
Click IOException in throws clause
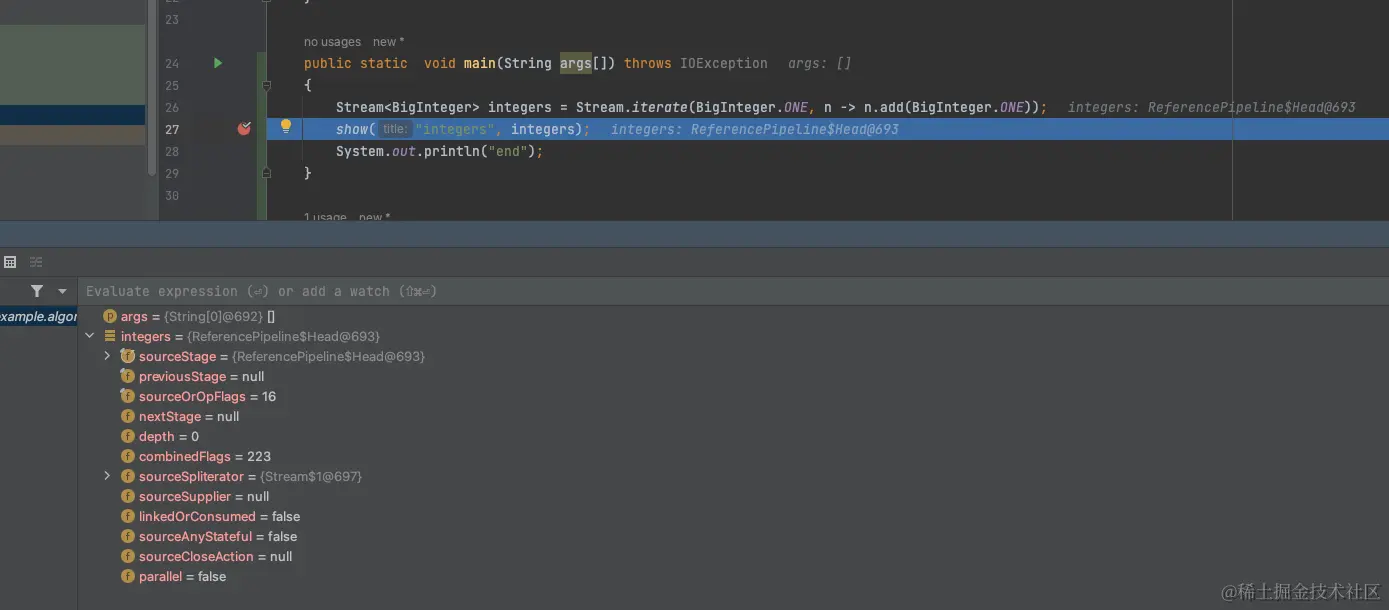[x=724, y=63]
